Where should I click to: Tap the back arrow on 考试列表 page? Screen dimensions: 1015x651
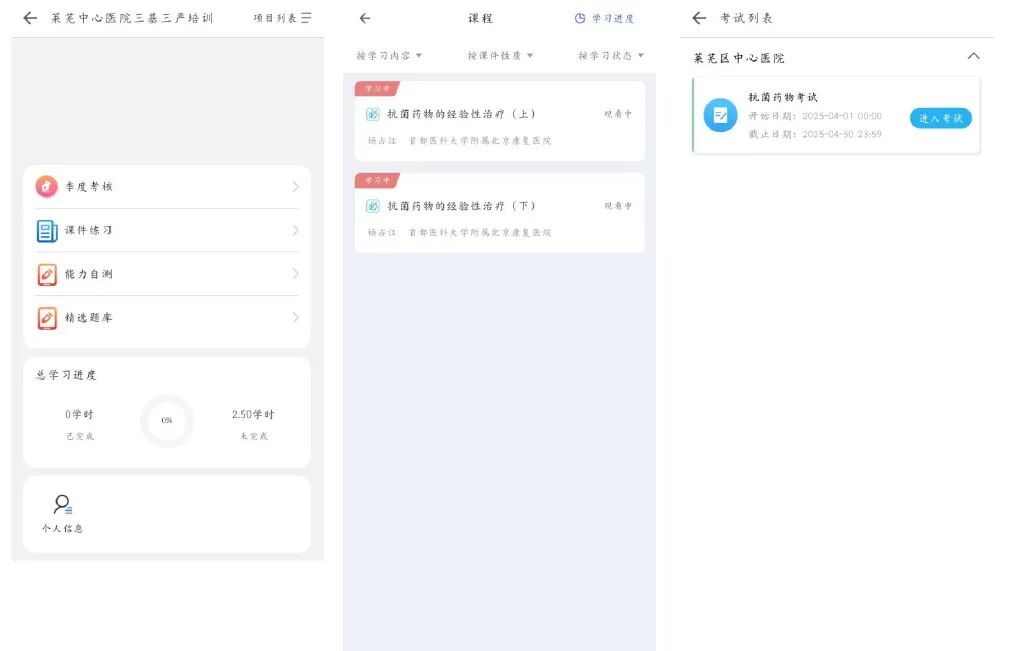pos(697,17)
